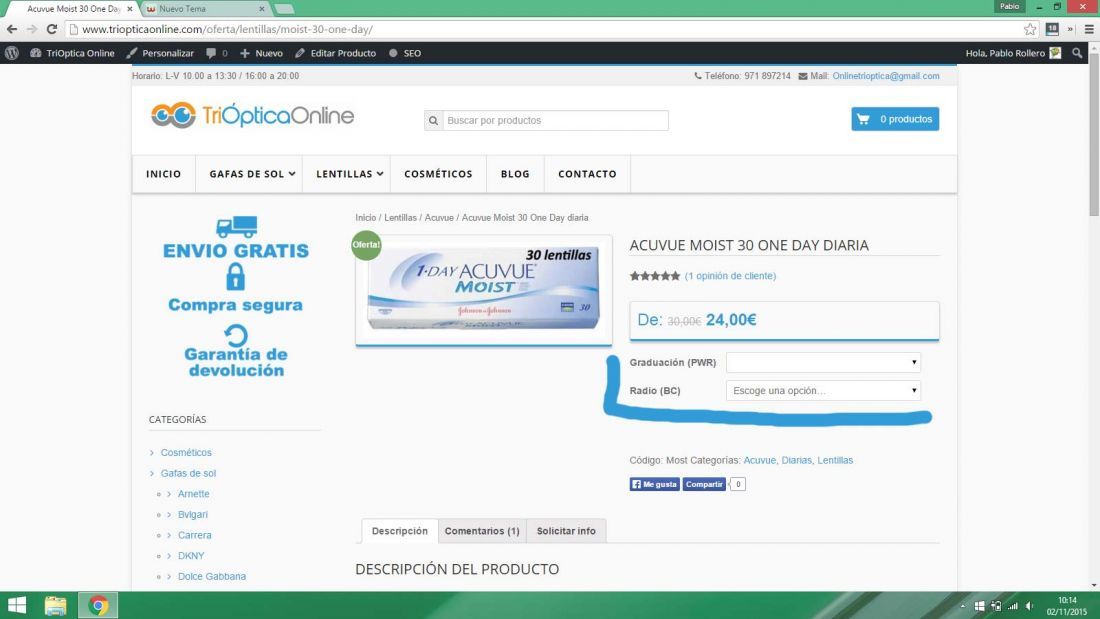
Task: Open Graduación (PWR) dropdown
Action: coord(823,362)
